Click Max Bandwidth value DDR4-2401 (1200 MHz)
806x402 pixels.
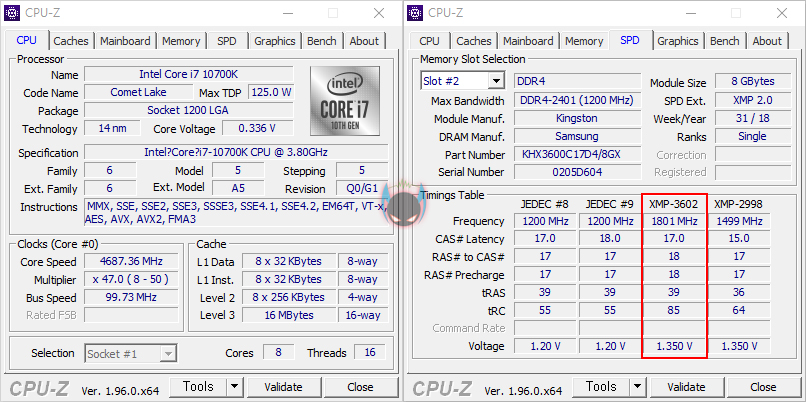[x=577, y=100]
